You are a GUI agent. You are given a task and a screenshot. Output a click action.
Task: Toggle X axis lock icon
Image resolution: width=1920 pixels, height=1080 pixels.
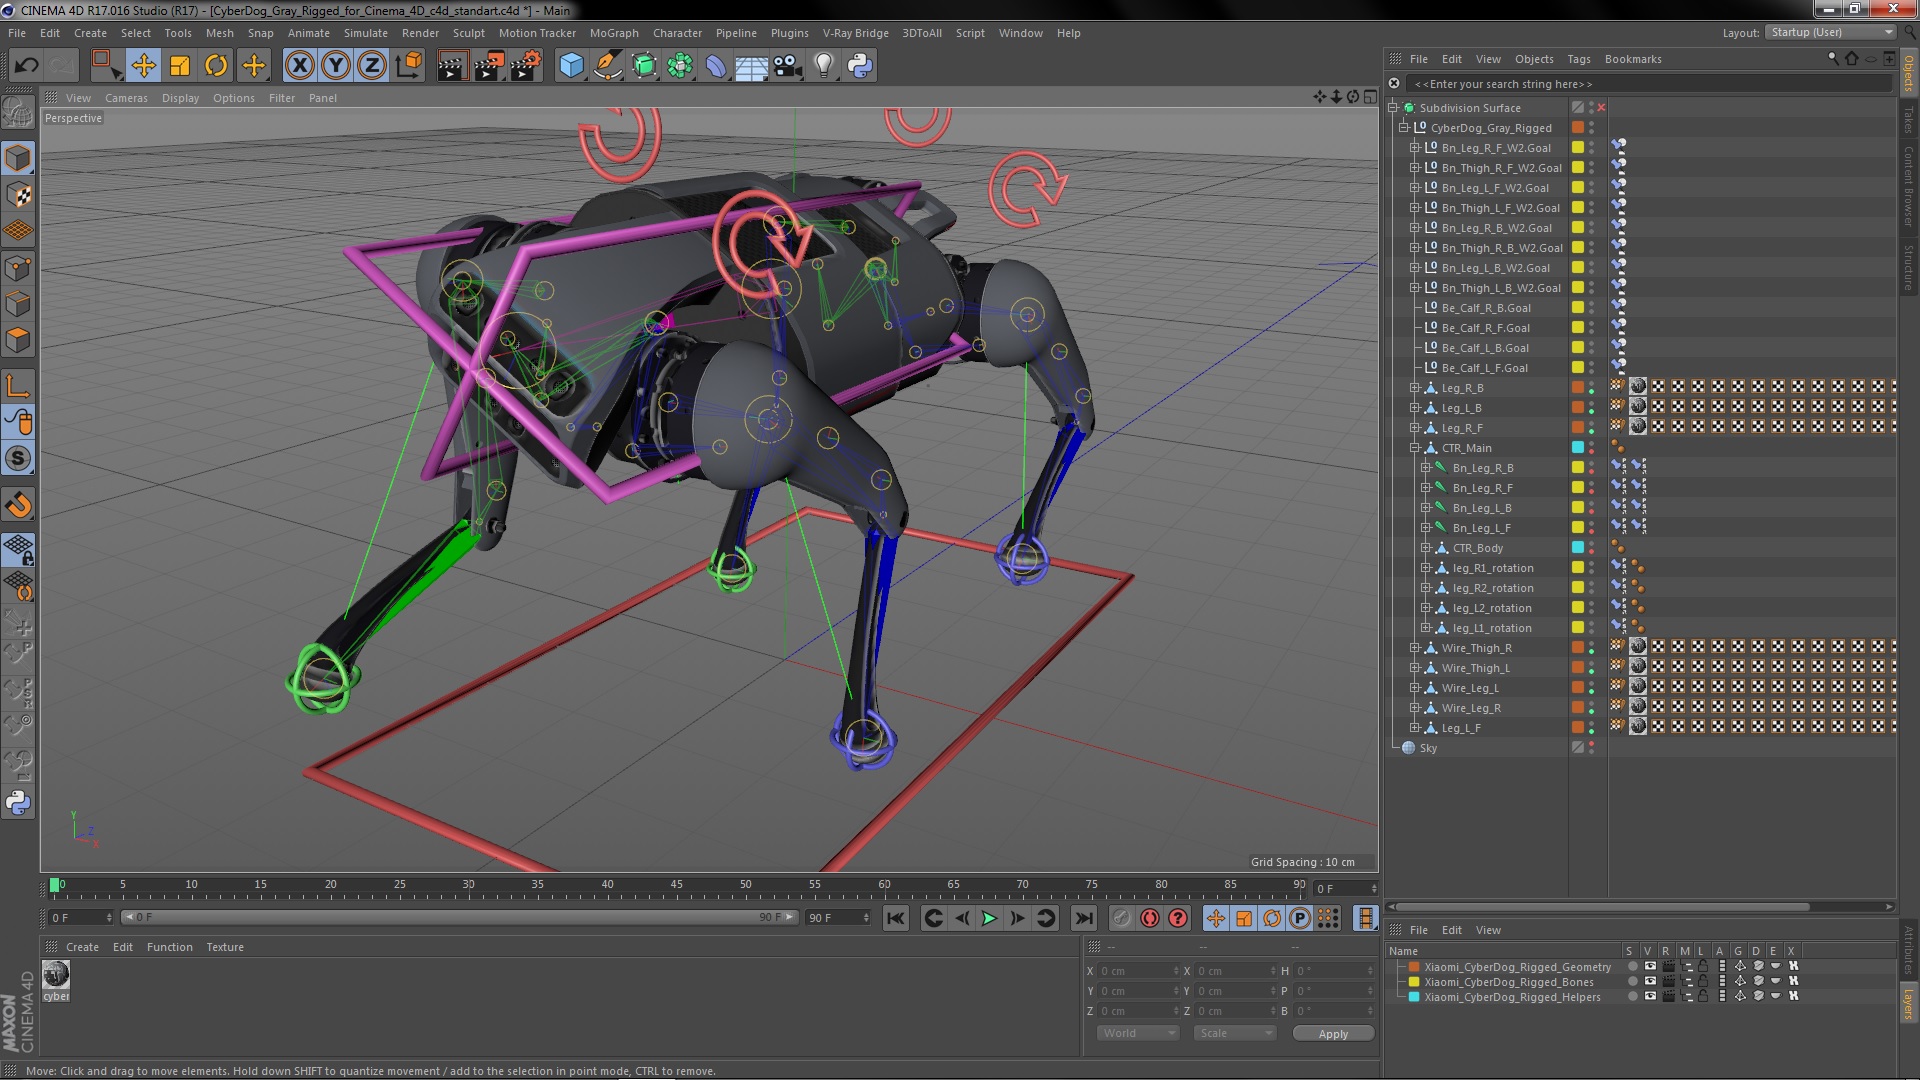299,66
